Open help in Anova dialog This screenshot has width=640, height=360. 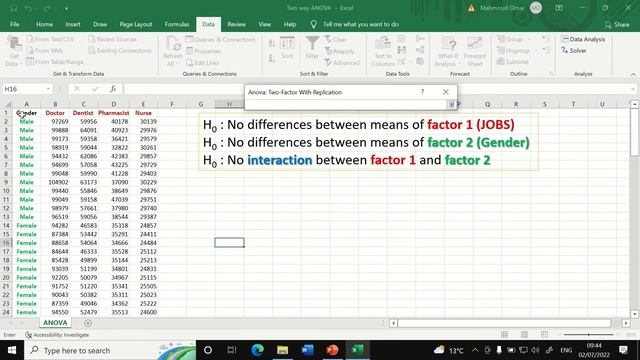422,92
